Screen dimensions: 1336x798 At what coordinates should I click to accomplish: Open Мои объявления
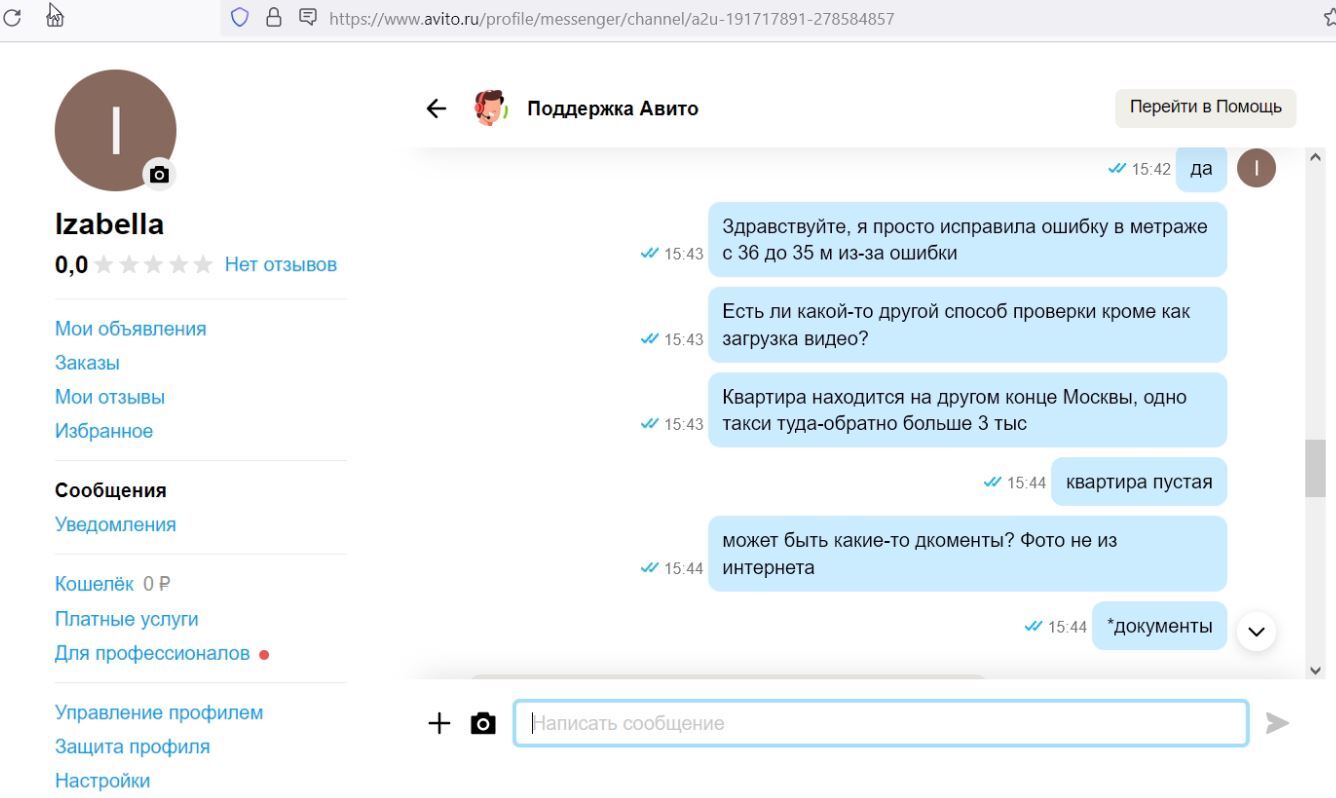point(131,329)
